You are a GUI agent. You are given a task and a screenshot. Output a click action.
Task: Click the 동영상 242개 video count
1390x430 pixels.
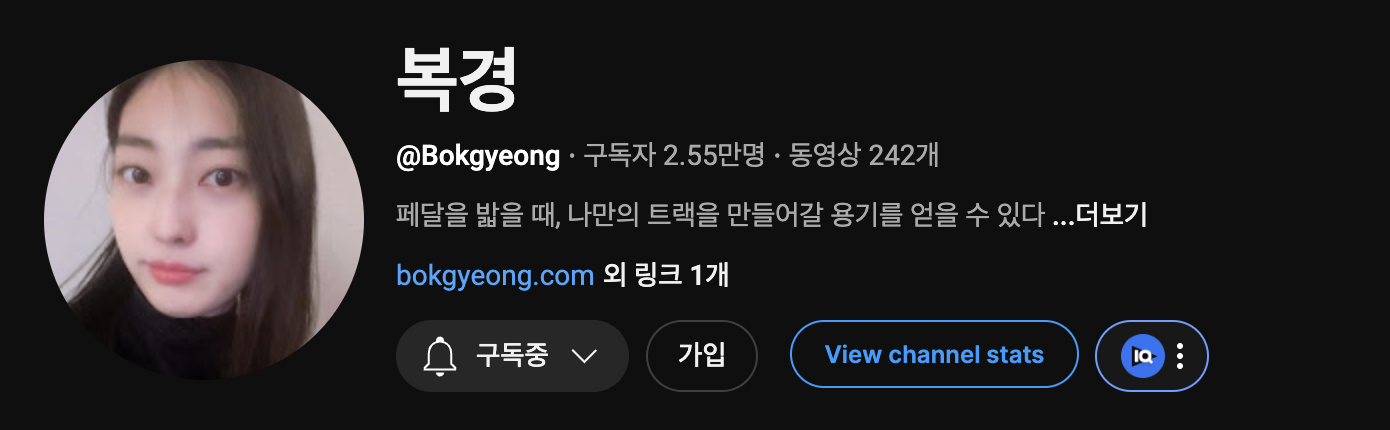click(864, 156)
